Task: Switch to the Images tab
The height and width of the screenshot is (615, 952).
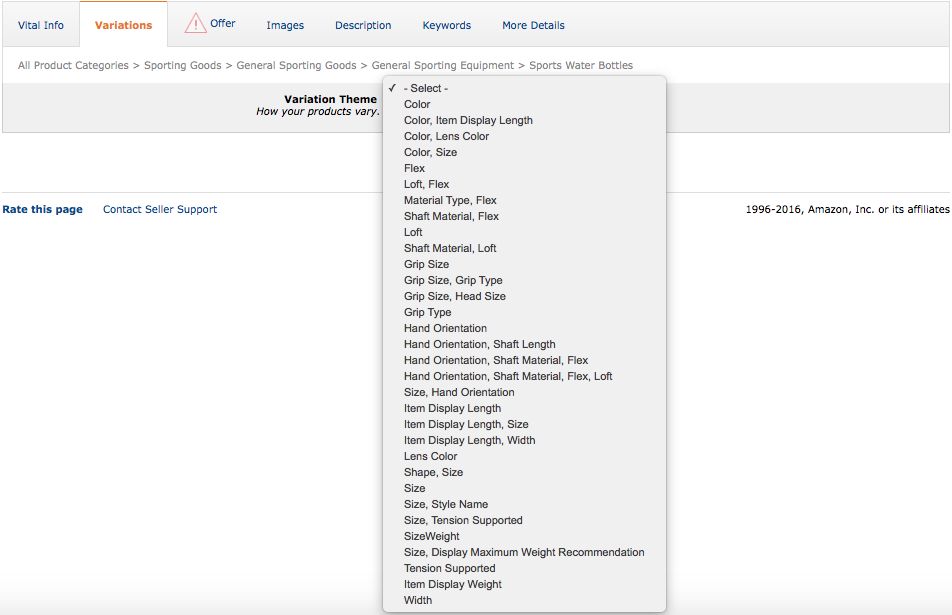Action: [285, 25]
